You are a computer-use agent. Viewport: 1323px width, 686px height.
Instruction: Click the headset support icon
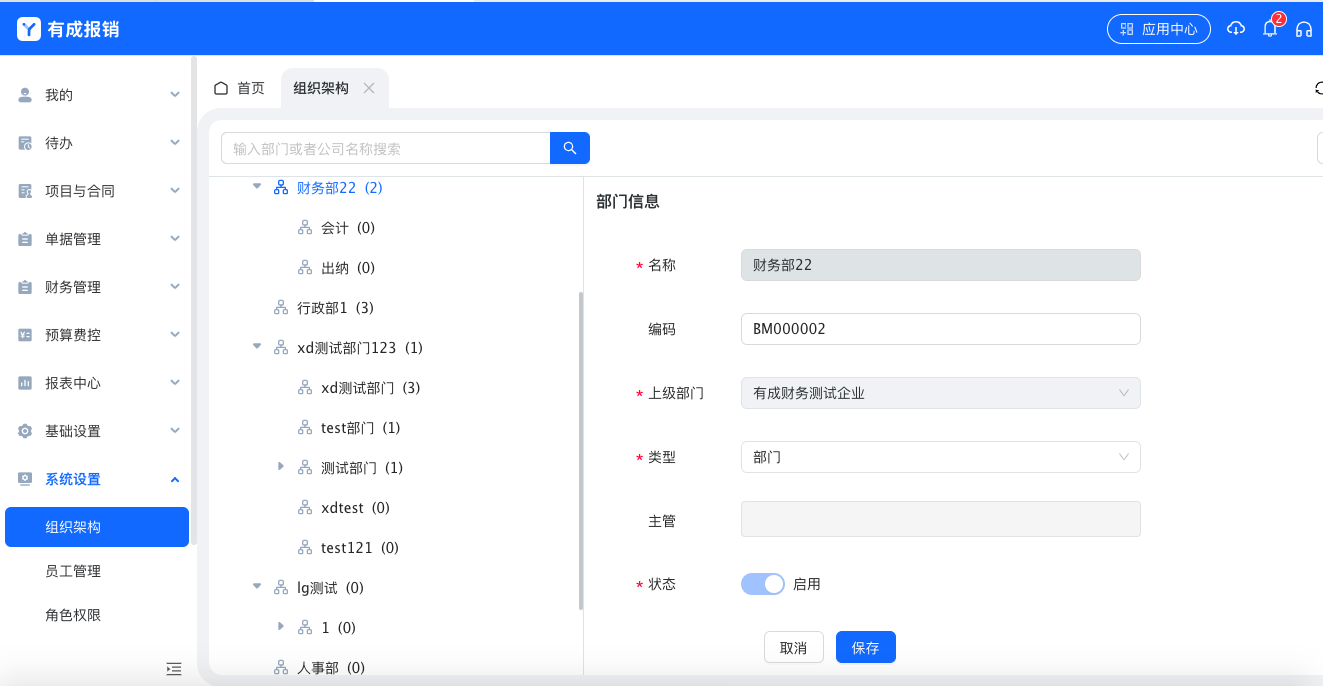coord(1304,29)
